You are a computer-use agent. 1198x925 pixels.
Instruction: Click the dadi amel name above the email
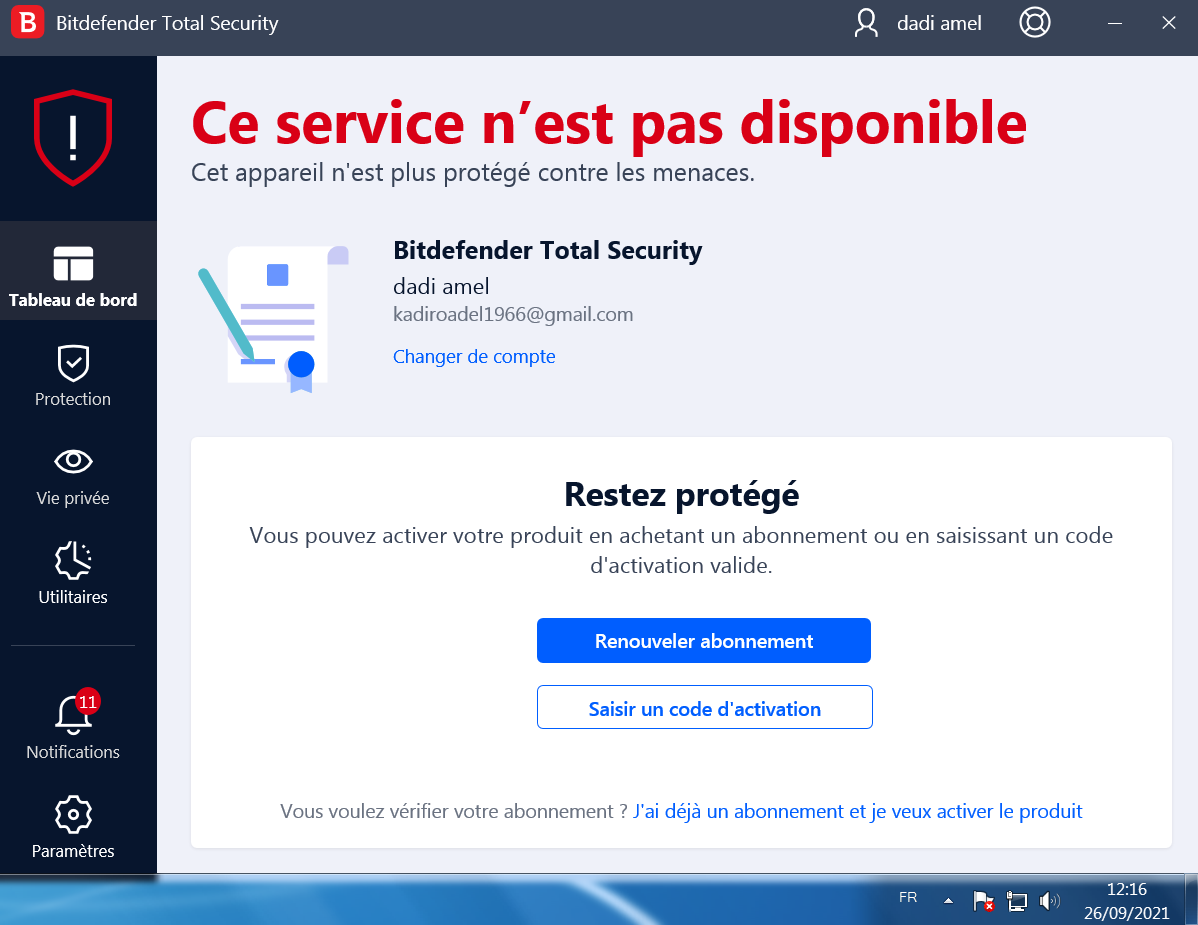pyautogui.click(x=441, y=286)
